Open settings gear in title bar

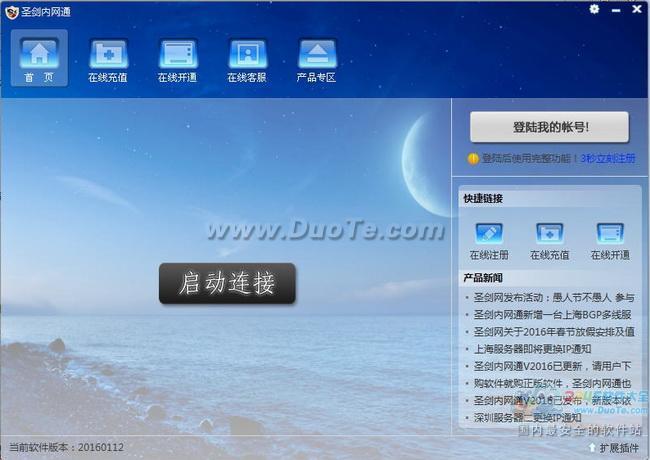[594, 9]
